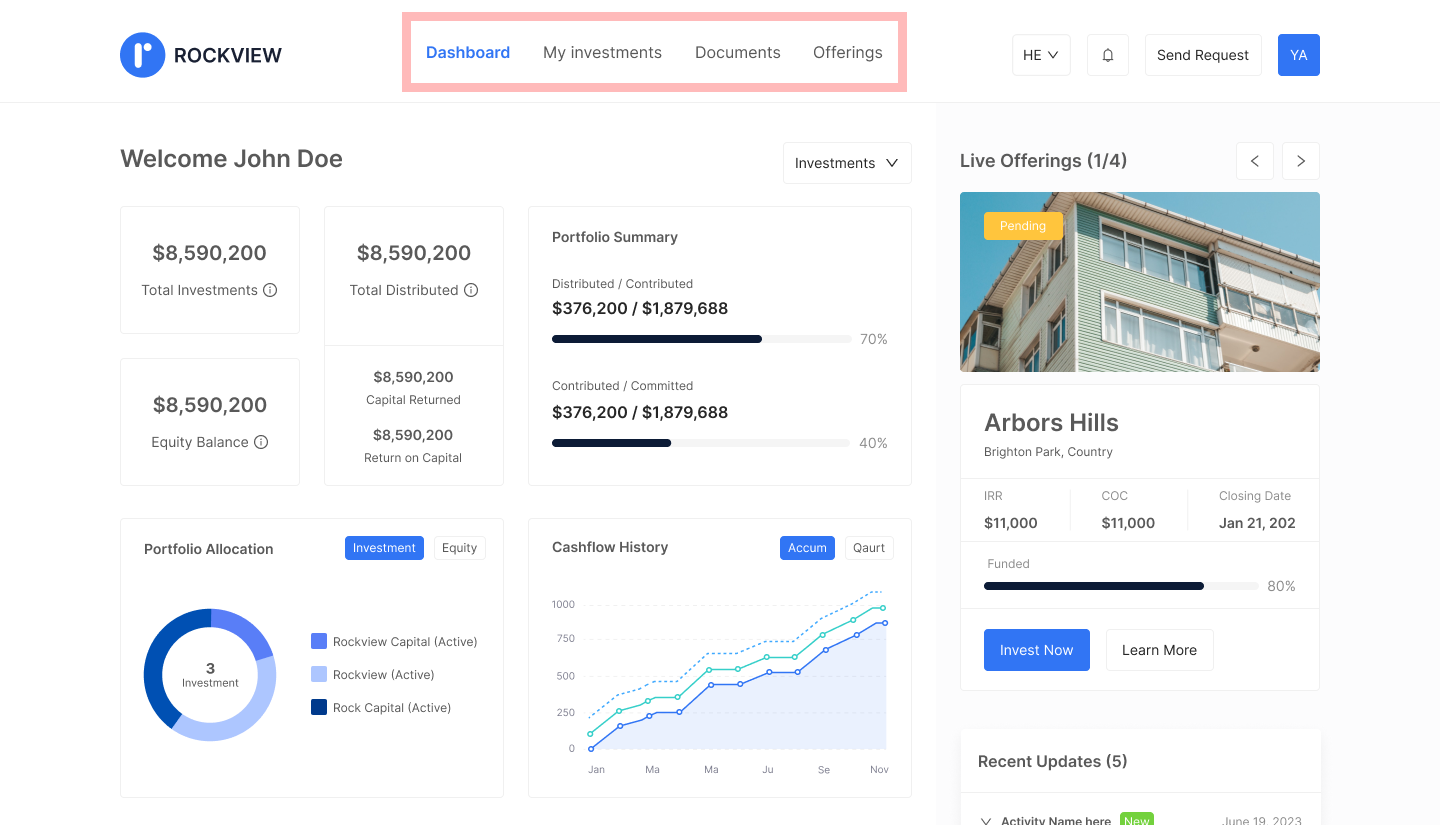Show info for Total Distributed
This screenshot has width=1440, height=825.
(x=471, y=290)
